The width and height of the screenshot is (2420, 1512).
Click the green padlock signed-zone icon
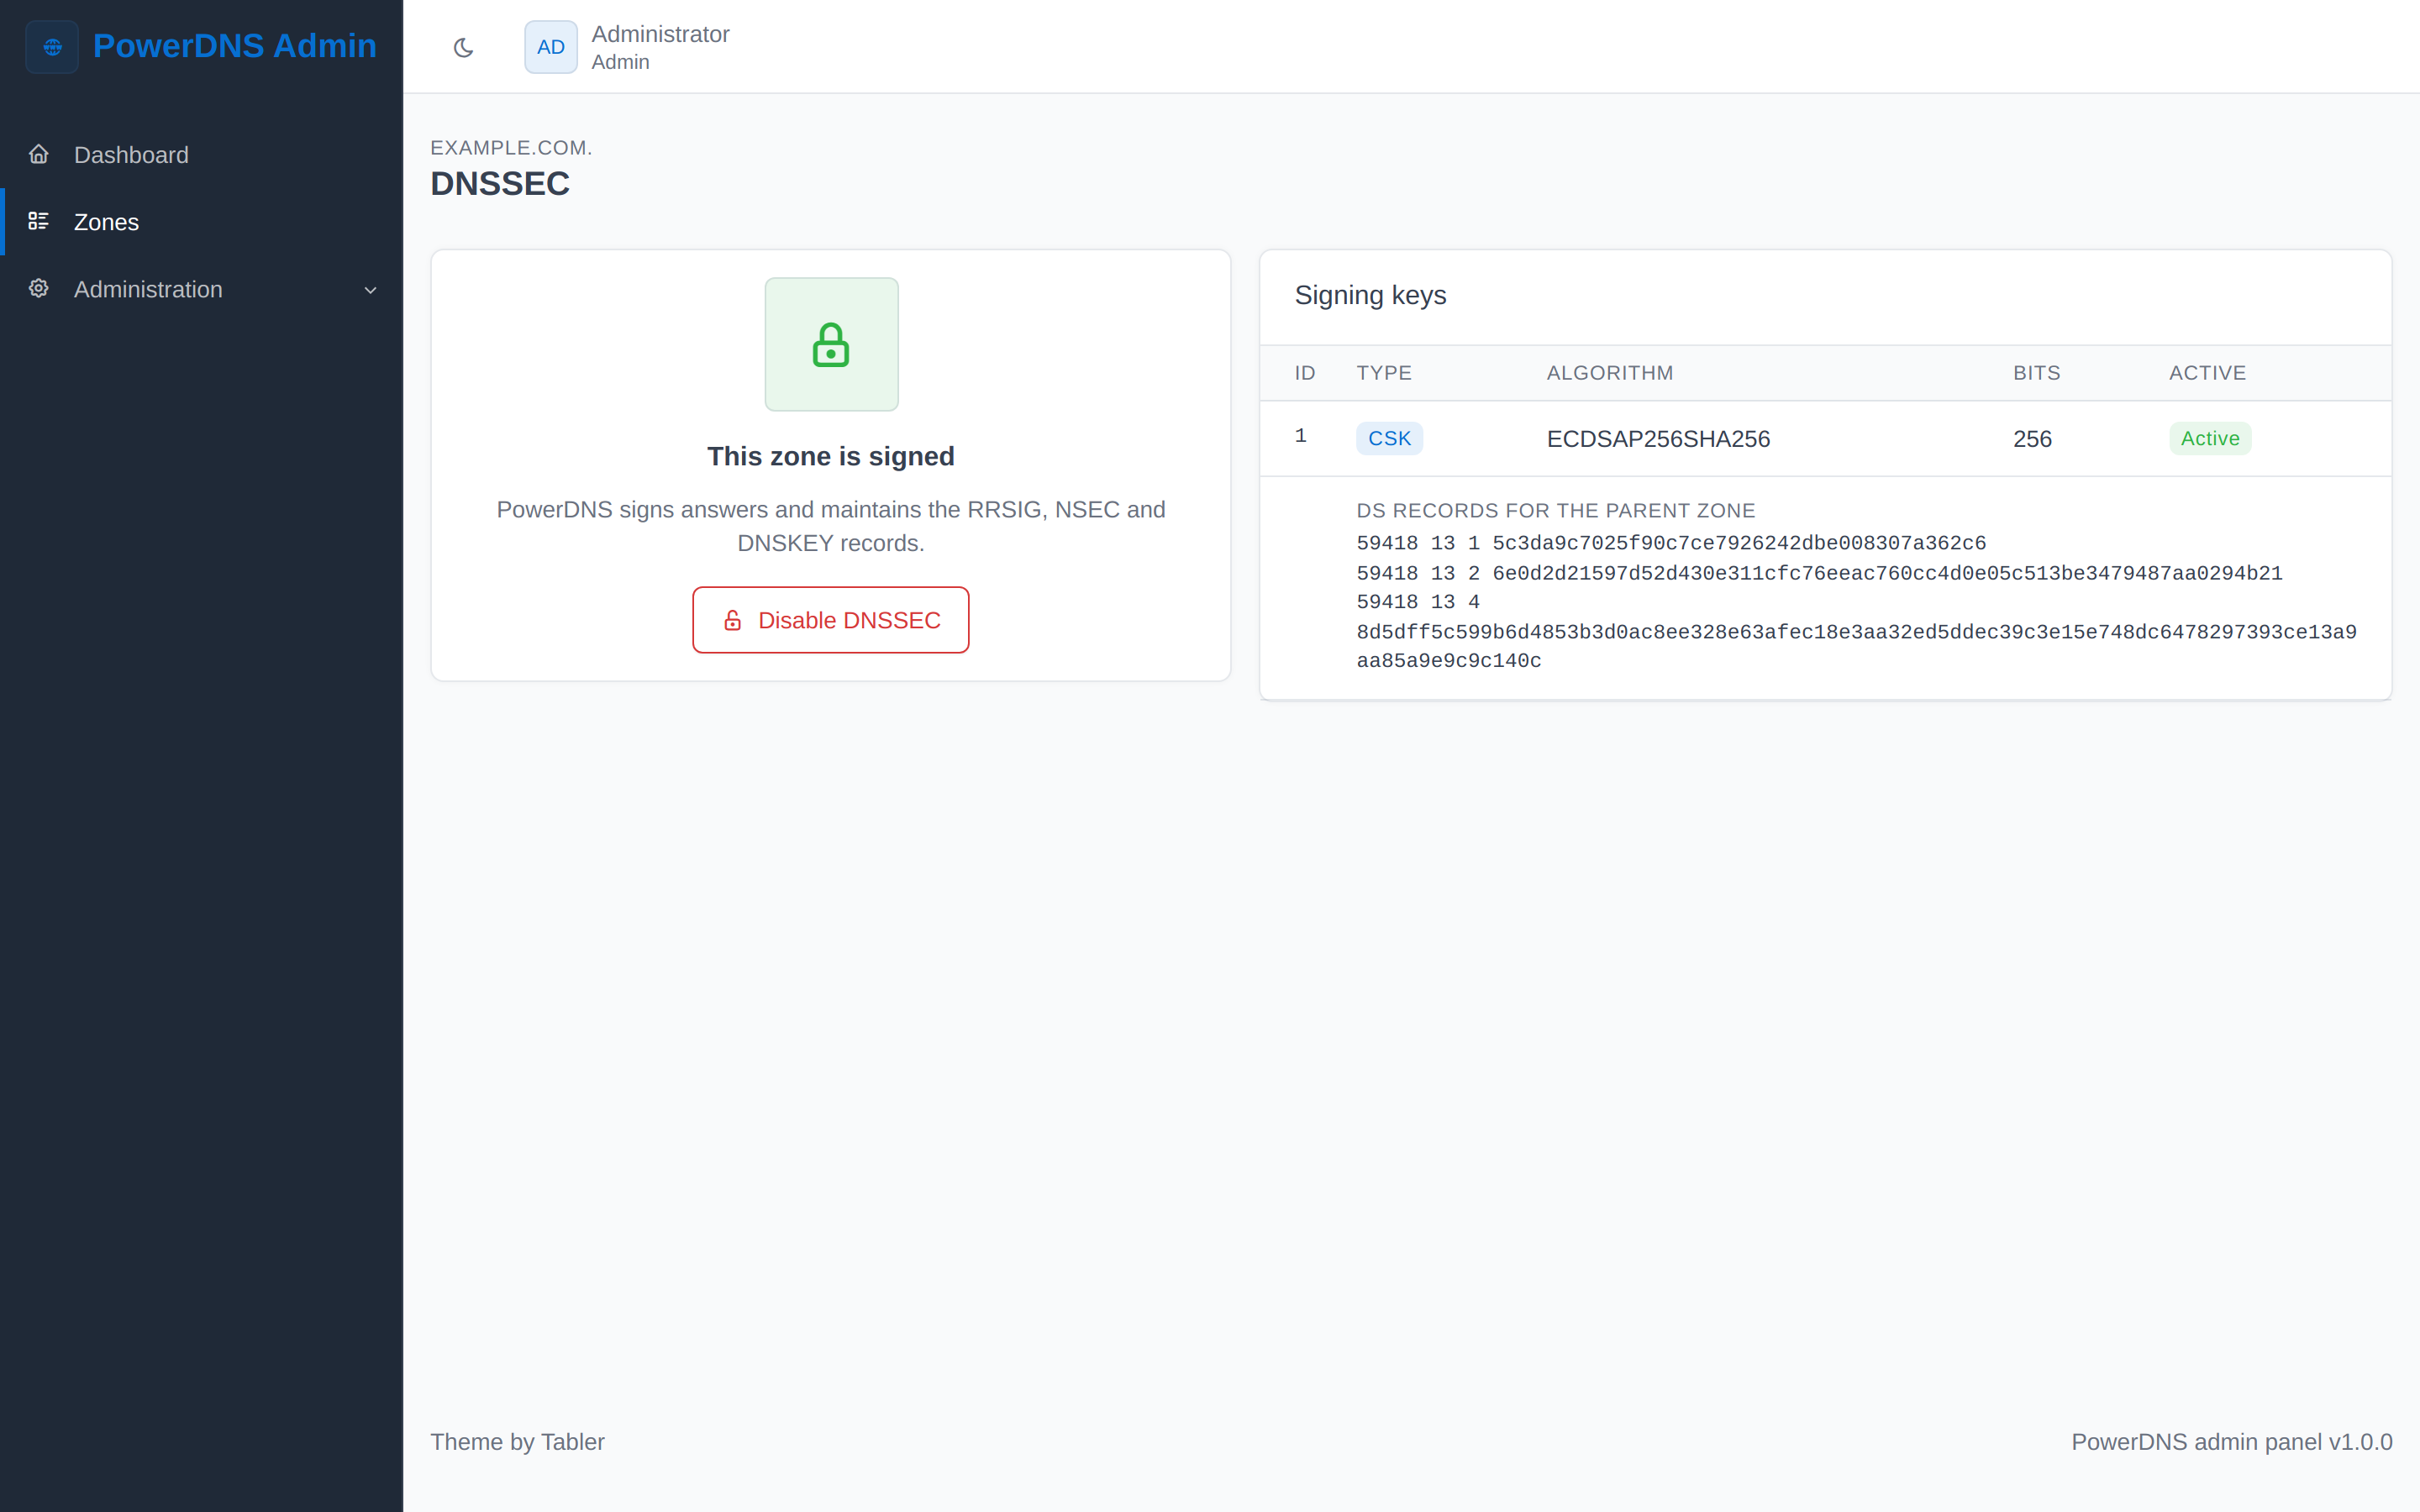pos(831,344)
